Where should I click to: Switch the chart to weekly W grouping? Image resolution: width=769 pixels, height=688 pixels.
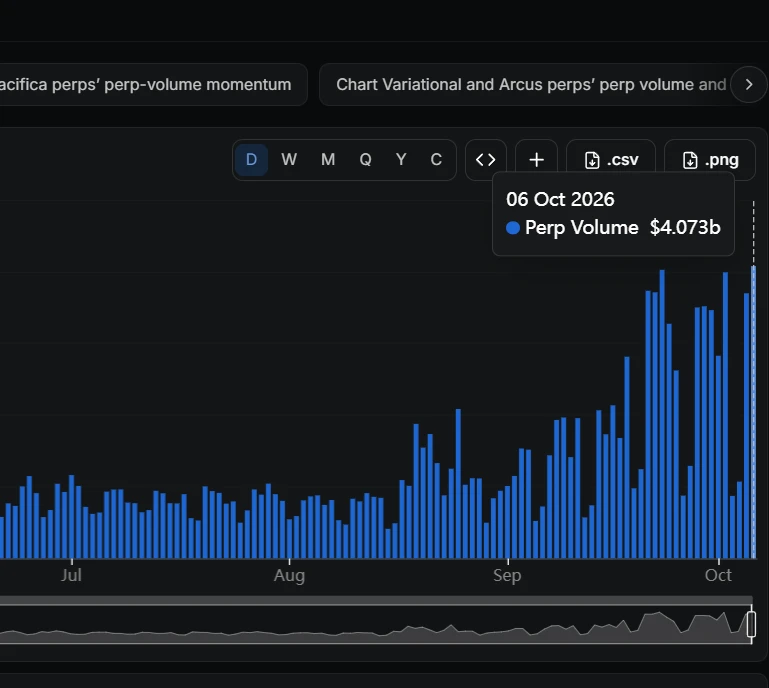click(x=289, y=160)
